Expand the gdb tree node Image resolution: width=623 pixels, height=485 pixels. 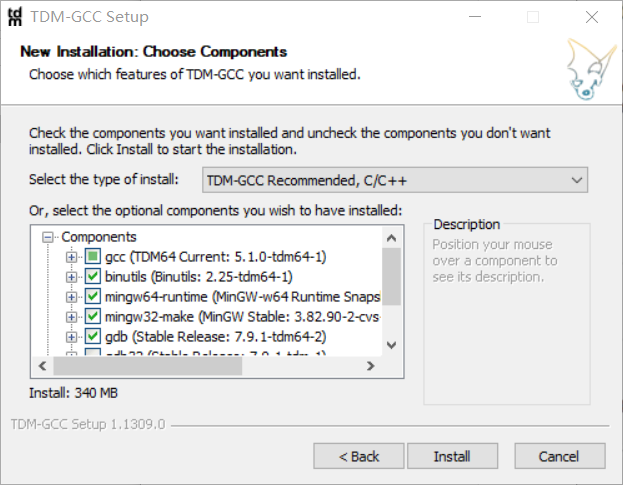tap(72, 337)
